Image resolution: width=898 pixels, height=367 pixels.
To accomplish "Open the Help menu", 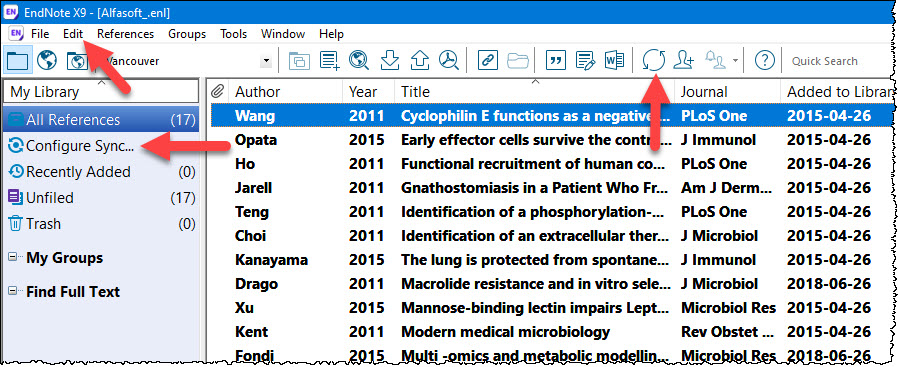I will click(x=332, y=34).
